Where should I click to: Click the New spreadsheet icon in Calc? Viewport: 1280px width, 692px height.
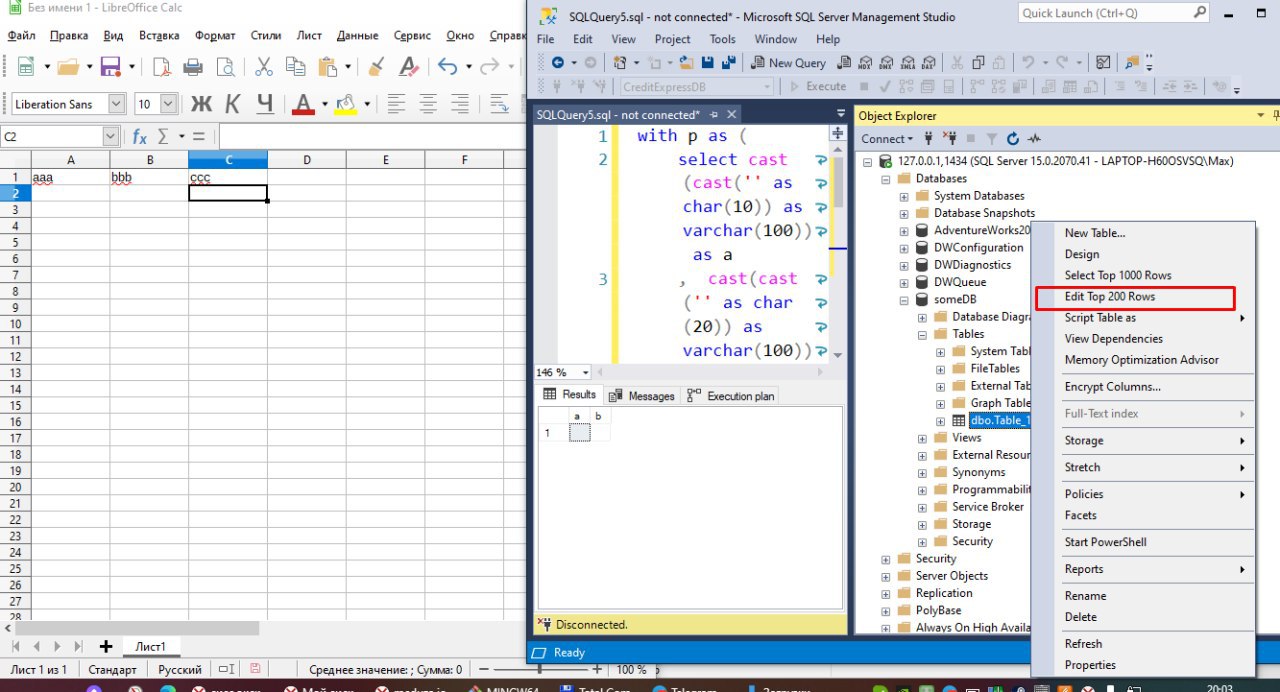click(24, 67)
